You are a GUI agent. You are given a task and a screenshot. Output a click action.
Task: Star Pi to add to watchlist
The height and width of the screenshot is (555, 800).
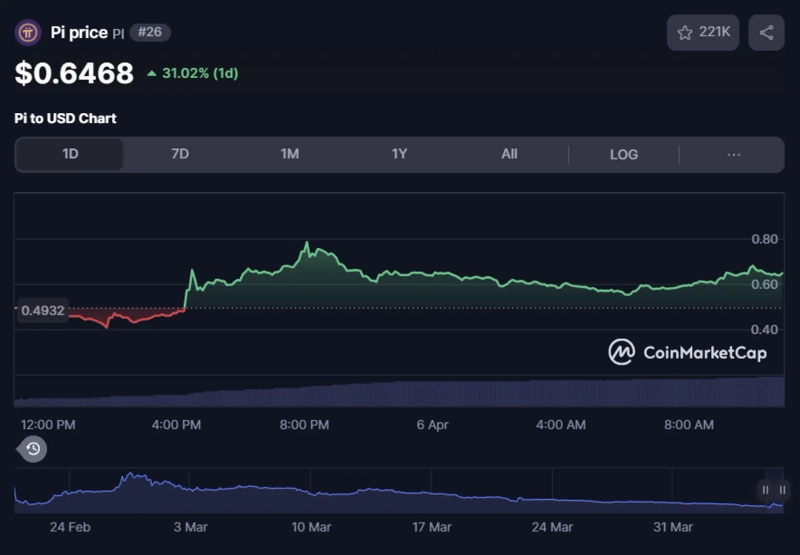tap(703, 33)
